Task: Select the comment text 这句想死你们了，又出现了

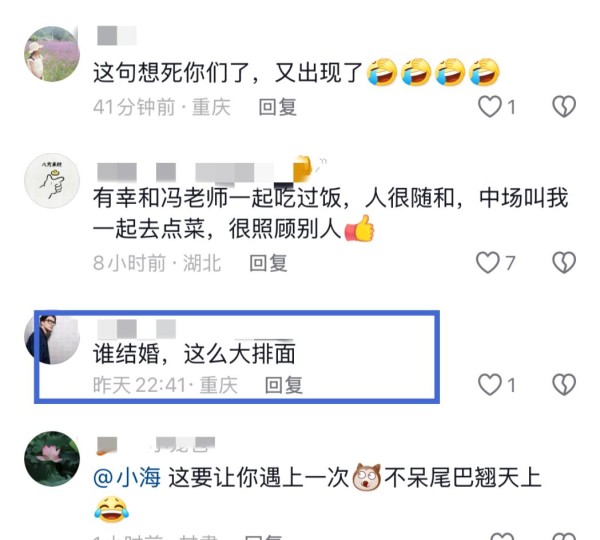Action: (228, 72)
